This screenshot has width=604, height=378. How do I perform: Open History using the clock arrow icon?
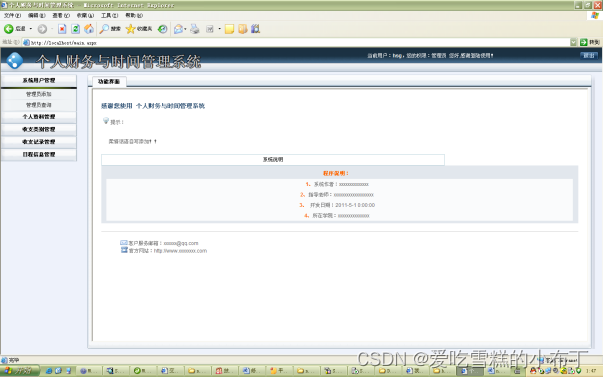(163, 29)
